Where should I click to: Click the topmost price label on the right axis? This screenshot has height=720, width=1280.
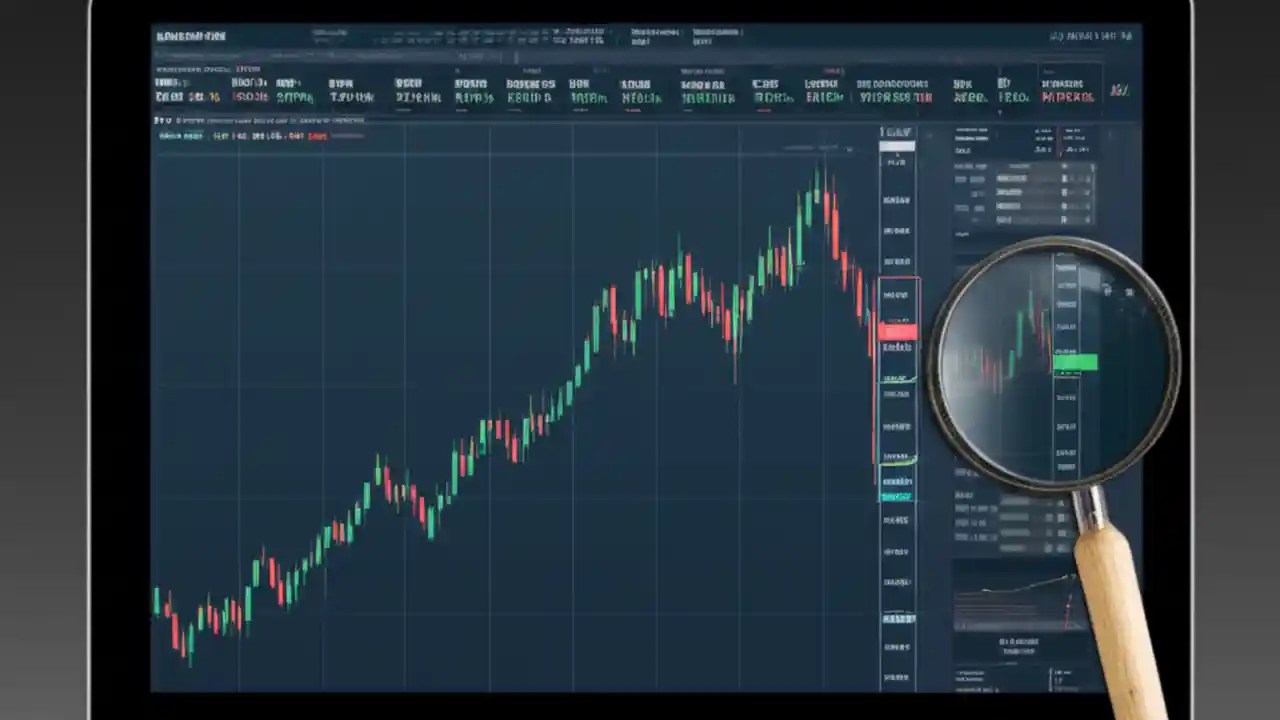pyautogui.click(x=896, y=131)
